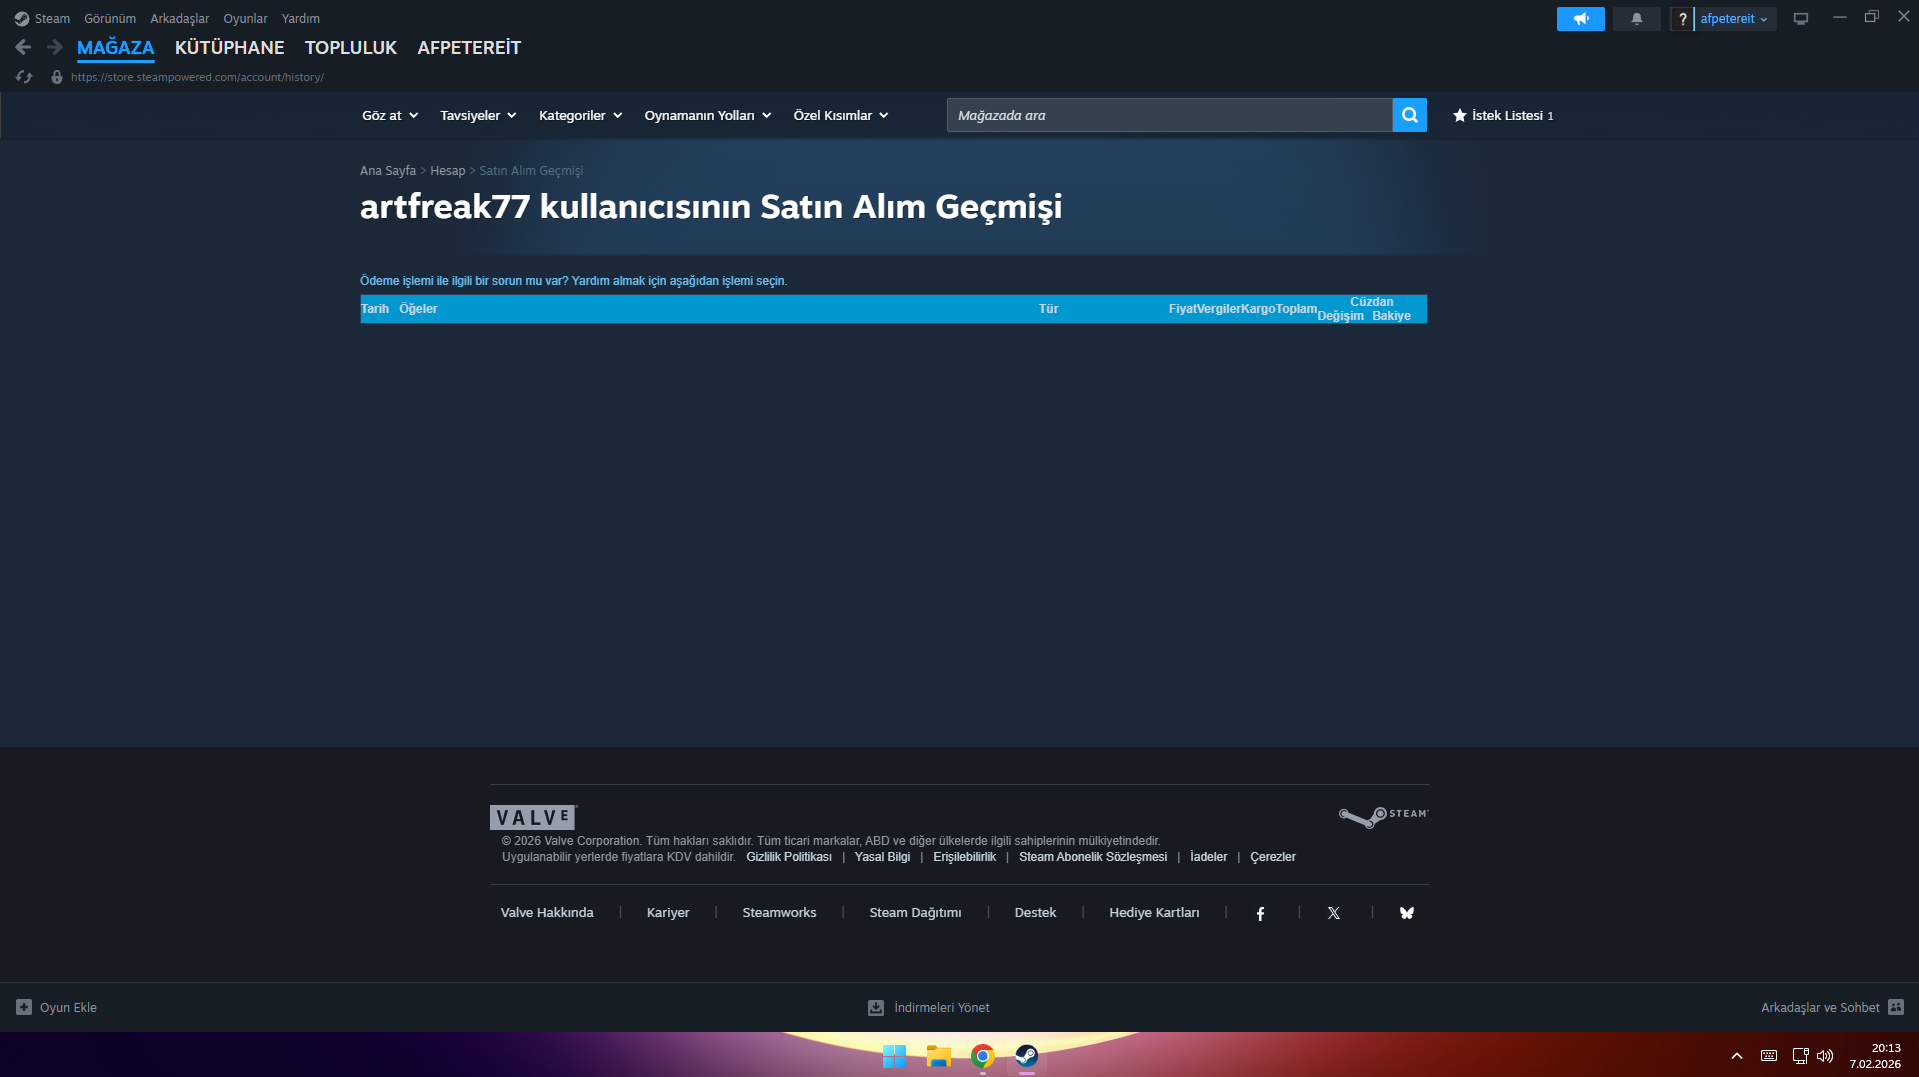Visit the Hediye Kartları footer link
This screenshot has width=1919, height=1077.
tap(1154, 913)
